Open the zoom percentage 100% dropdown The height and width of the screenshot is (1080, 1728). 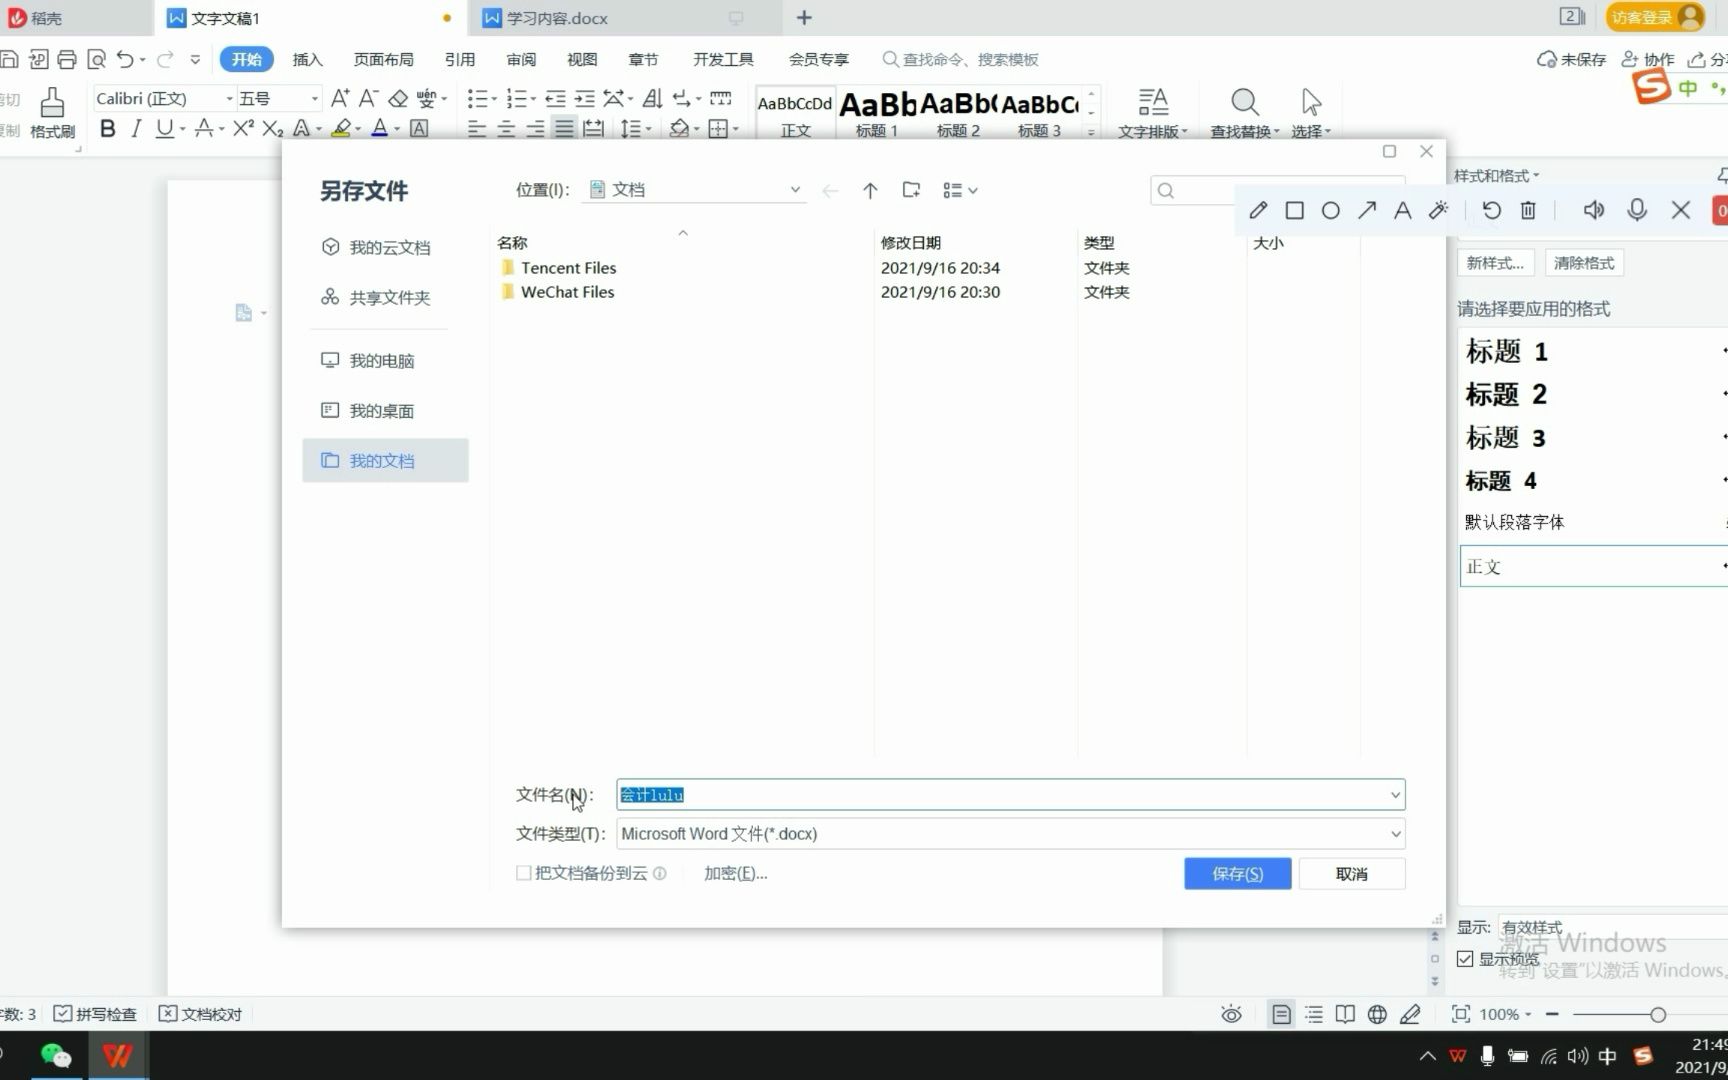(x=1505, y=1014)
